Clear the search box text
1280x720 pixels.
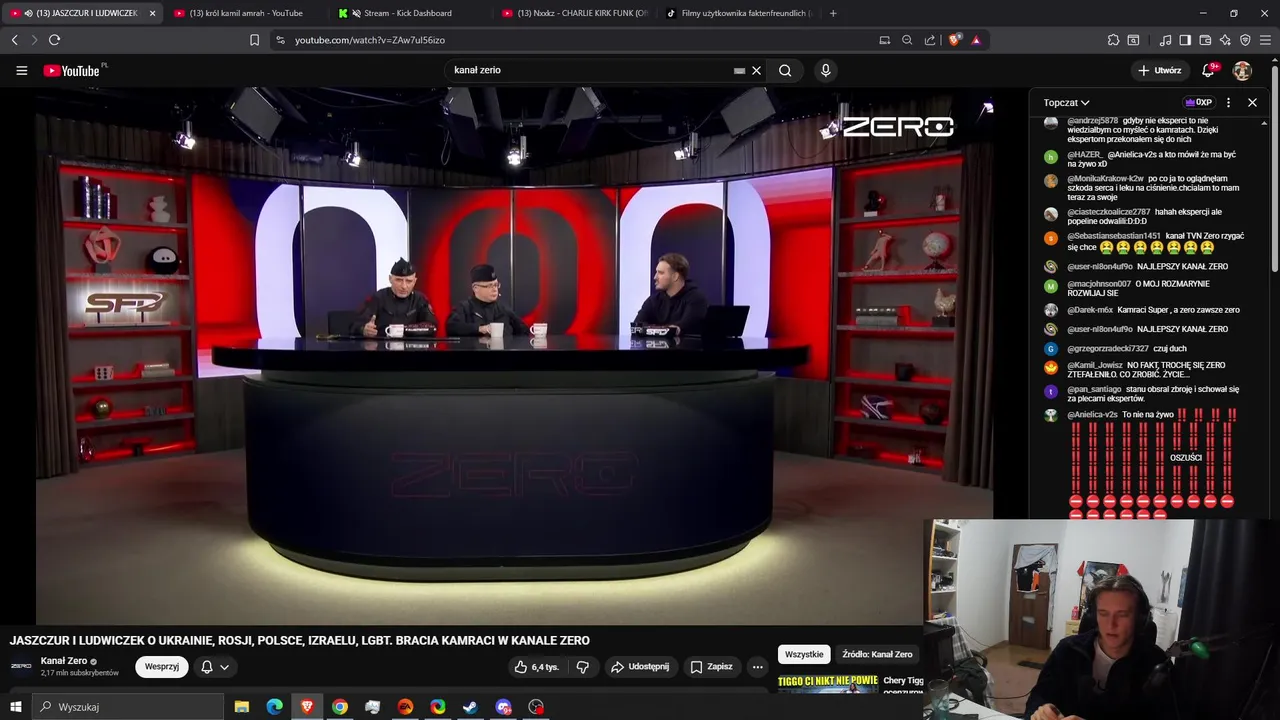pos(757,70)
